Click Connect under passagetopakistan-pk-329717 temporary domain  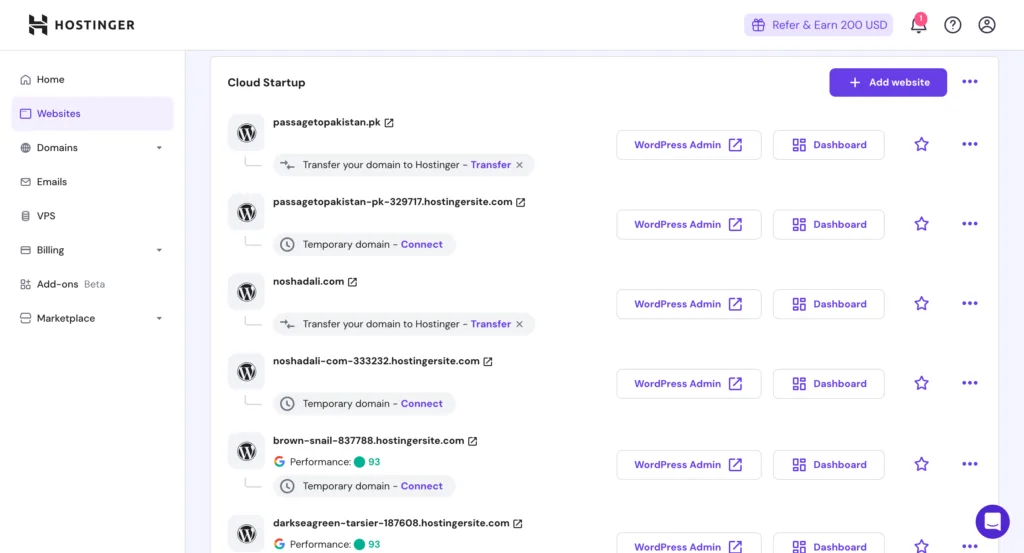[x=421, y=244]
